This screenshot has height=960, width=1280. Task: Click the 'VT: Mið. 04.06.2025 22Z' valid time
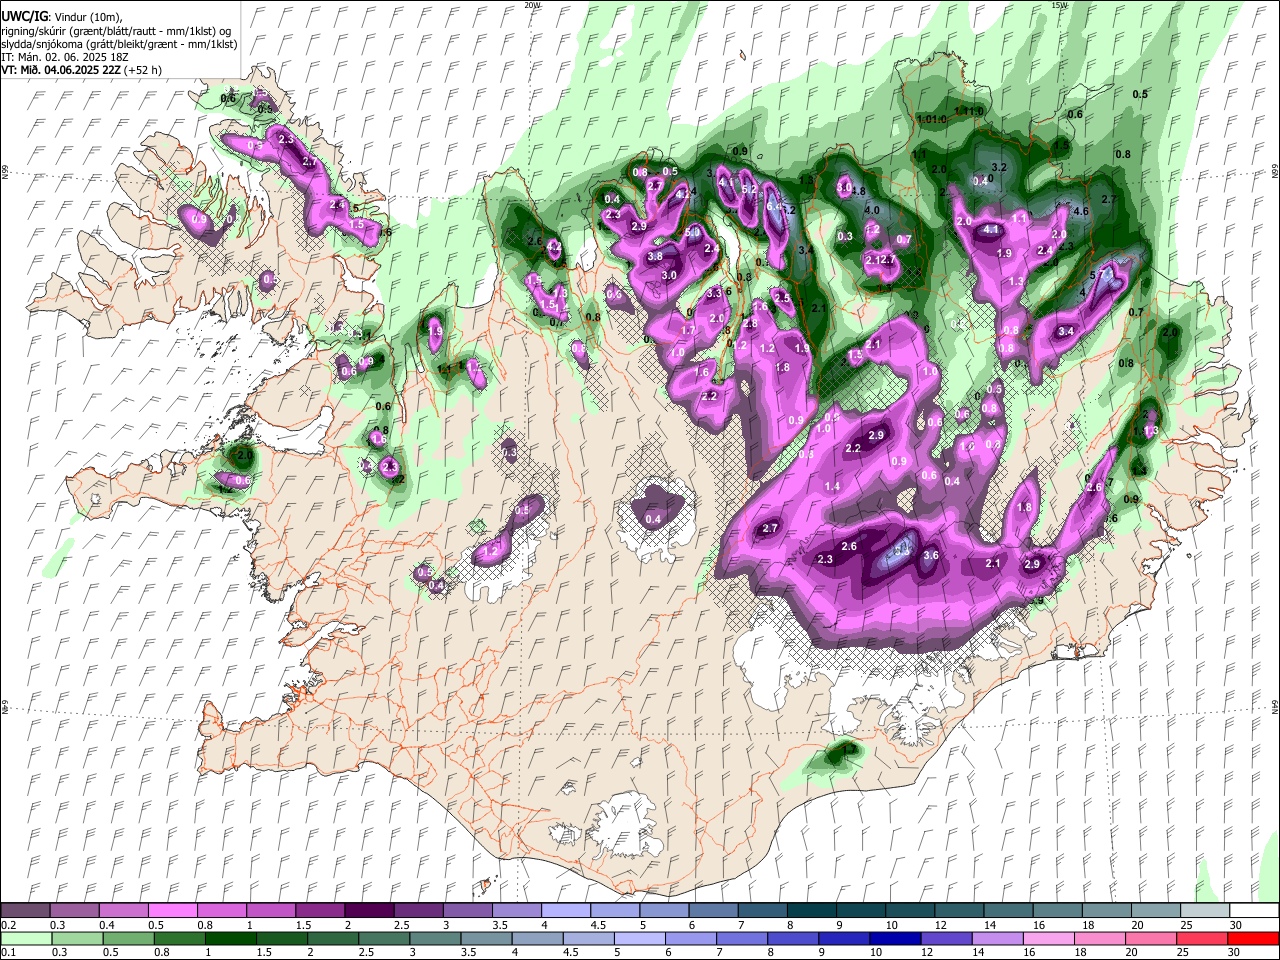pos(62,70)
